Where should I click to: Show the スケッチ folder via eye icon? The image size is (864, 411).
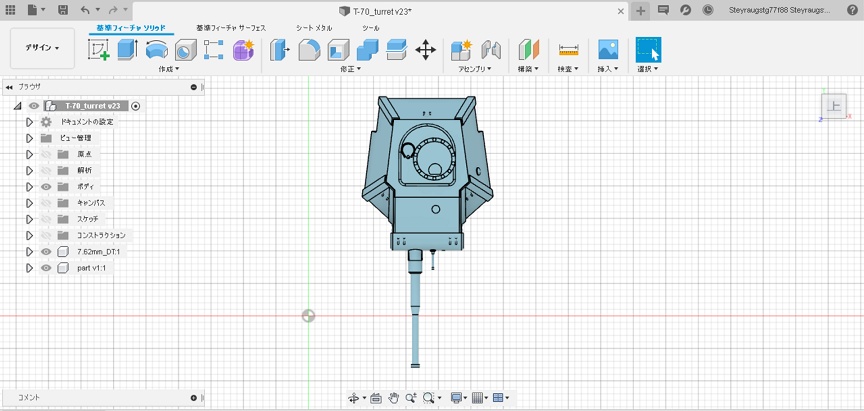[46, 219]
